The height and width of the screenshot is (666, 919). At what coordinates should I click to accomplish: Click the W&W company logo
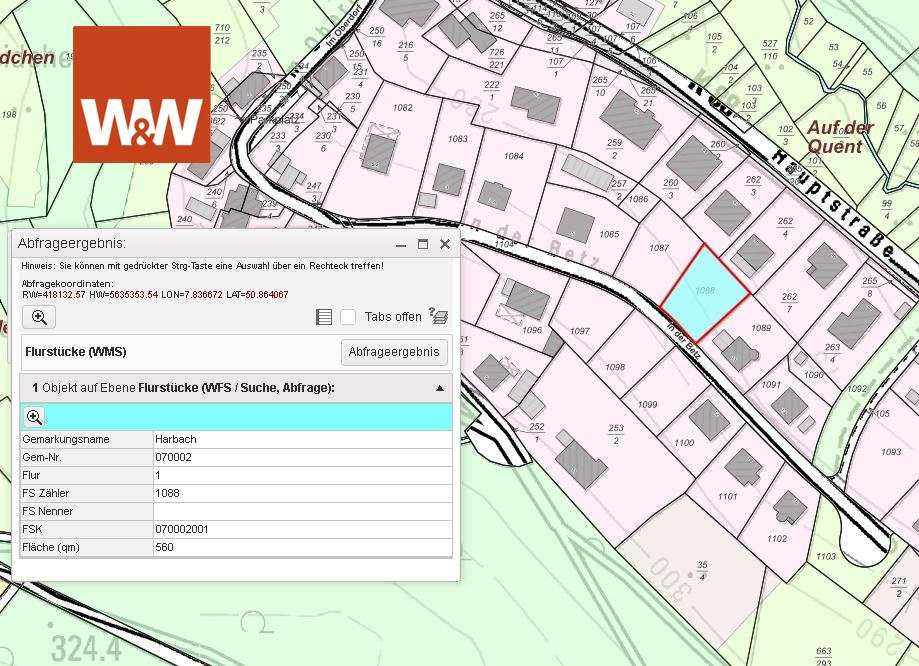coord(140,93)
